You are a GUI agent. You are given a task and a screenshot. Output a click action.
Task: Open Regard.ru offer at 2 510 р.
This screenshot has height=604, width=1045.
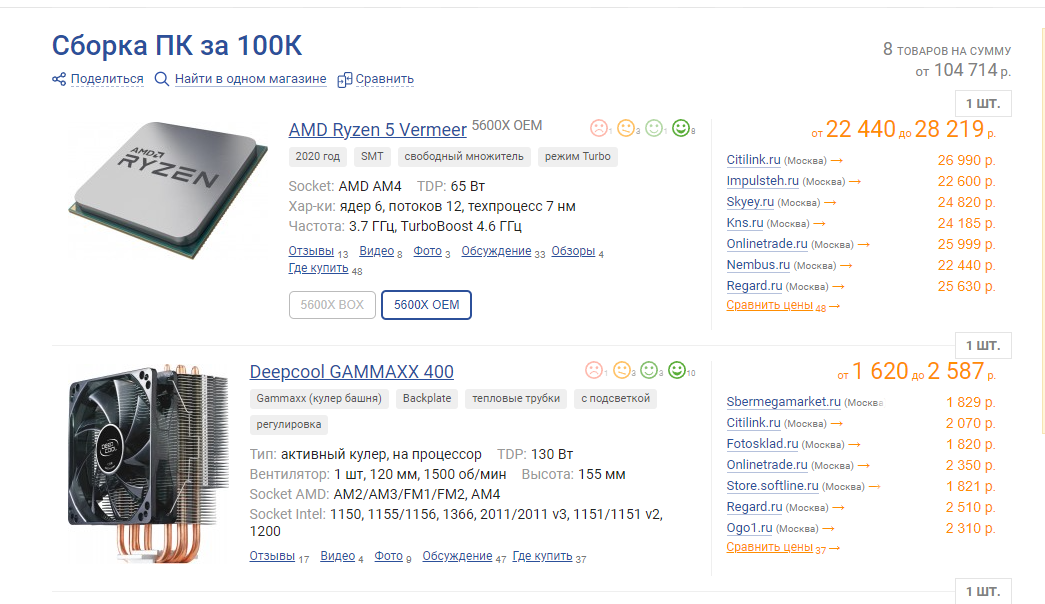[754, 507]
